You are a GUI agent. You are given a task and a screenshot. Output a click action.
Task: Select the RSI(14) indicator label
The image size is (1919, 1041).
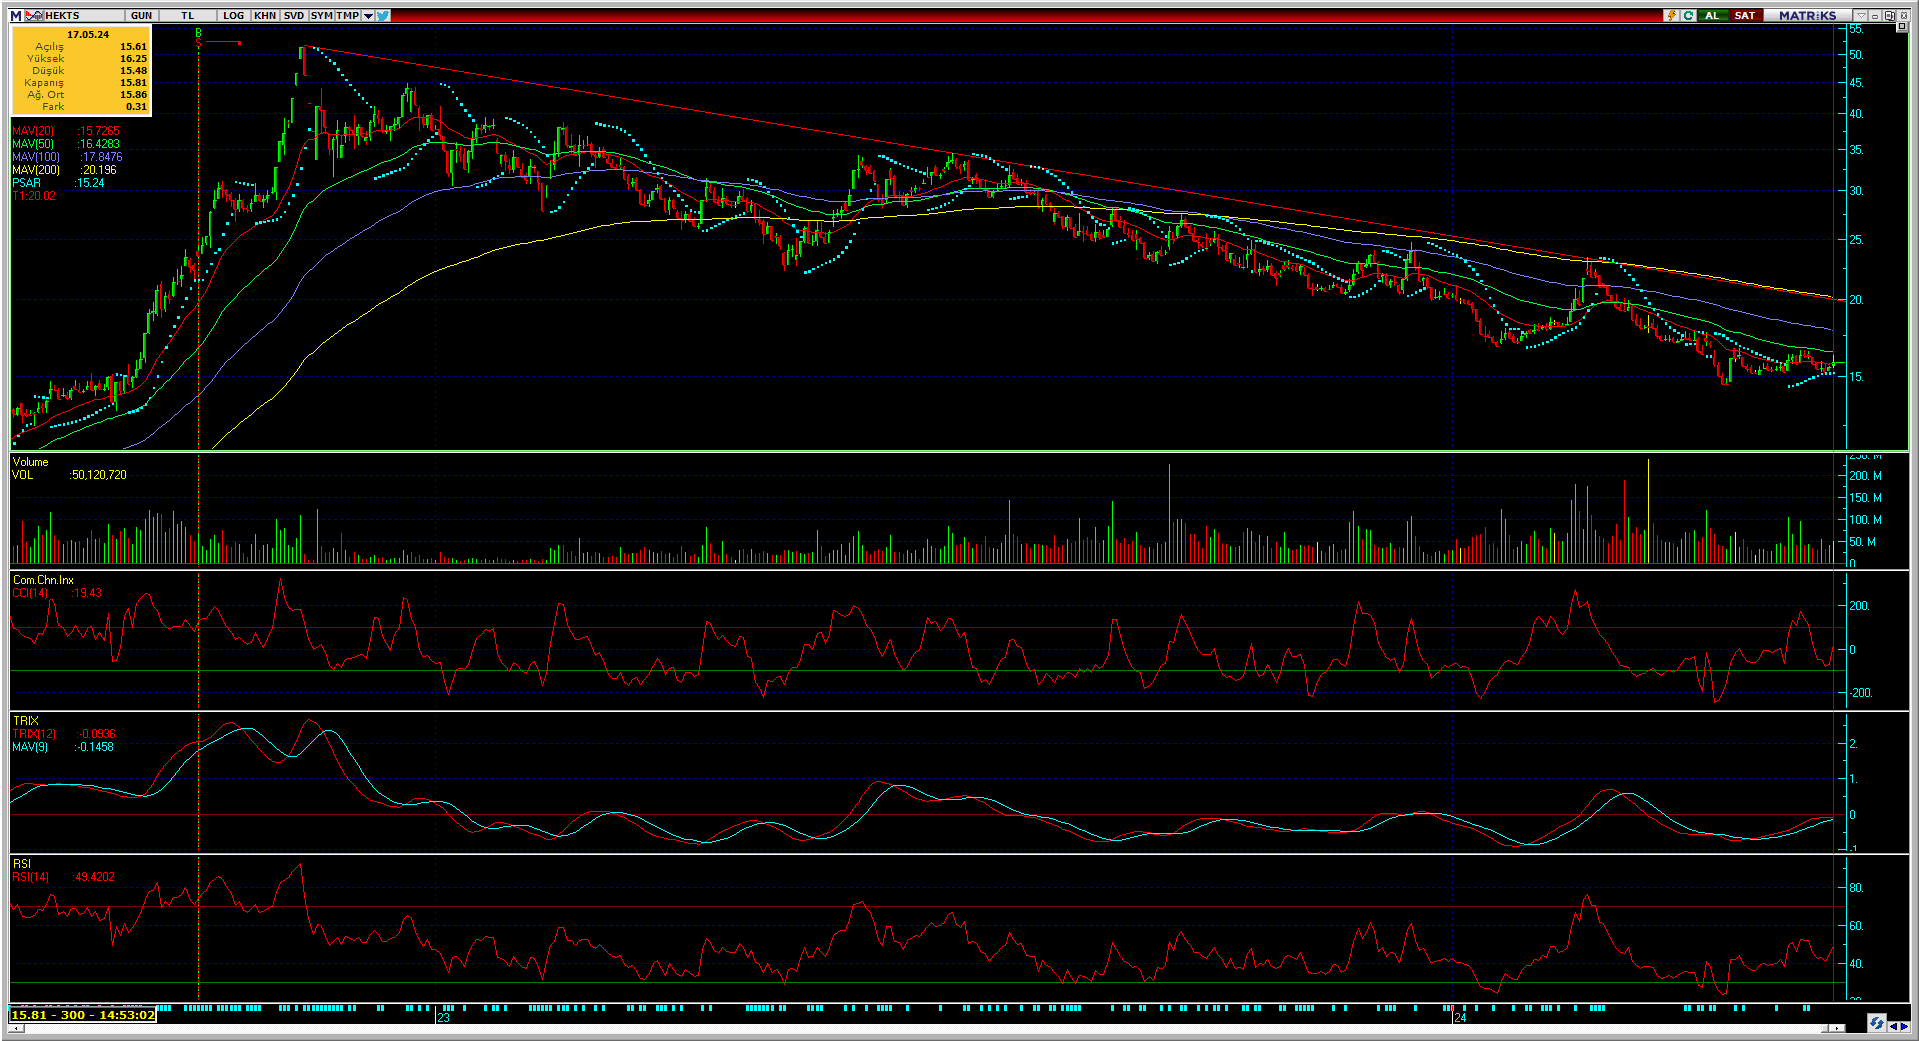coord(30,877)
